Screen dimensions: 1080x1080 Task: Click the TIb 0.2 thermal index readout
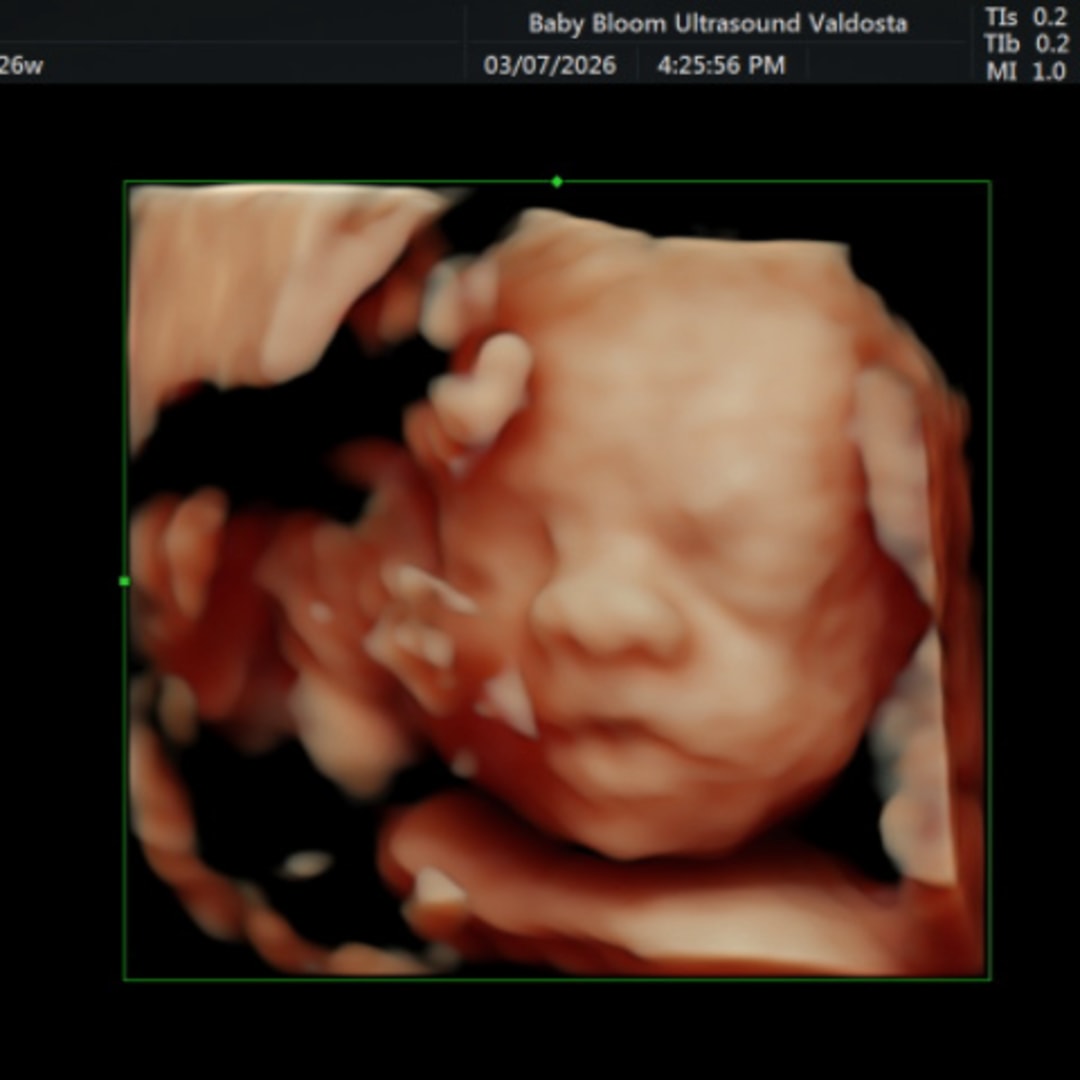pyautogui.click(x=1025, y=44)
